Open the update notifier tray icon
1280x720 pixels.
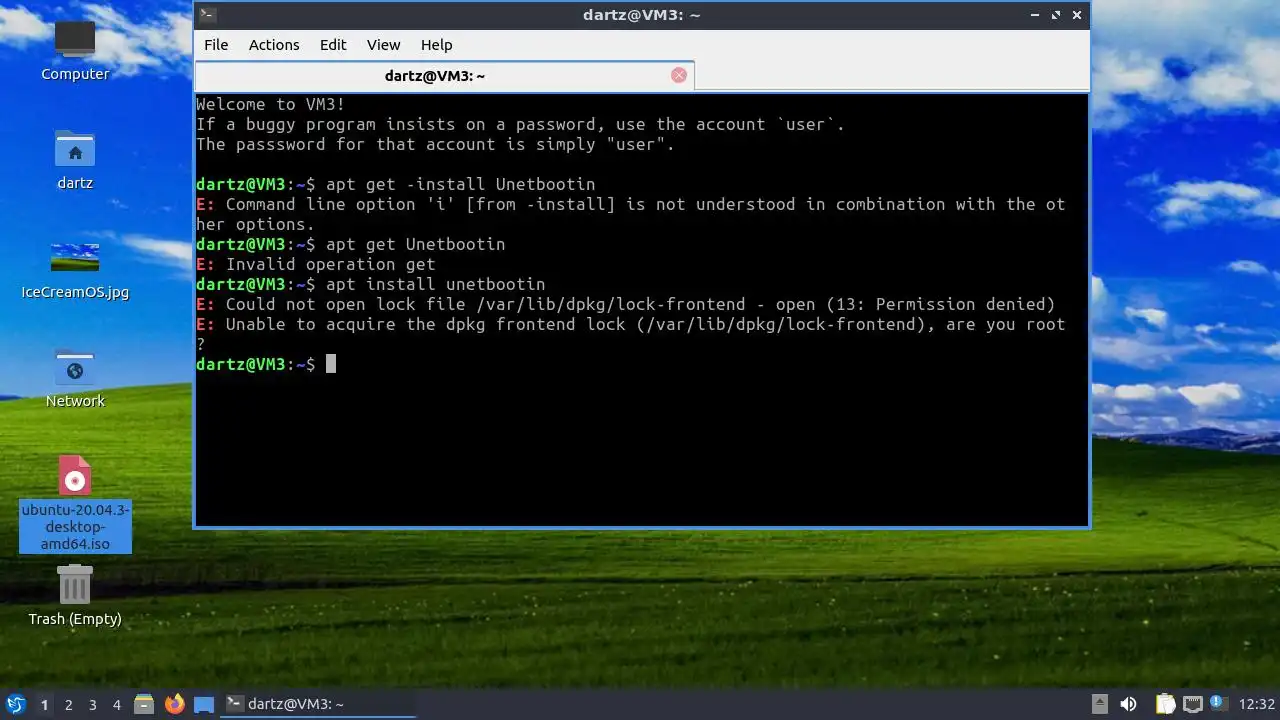[x=1217, y=704]
